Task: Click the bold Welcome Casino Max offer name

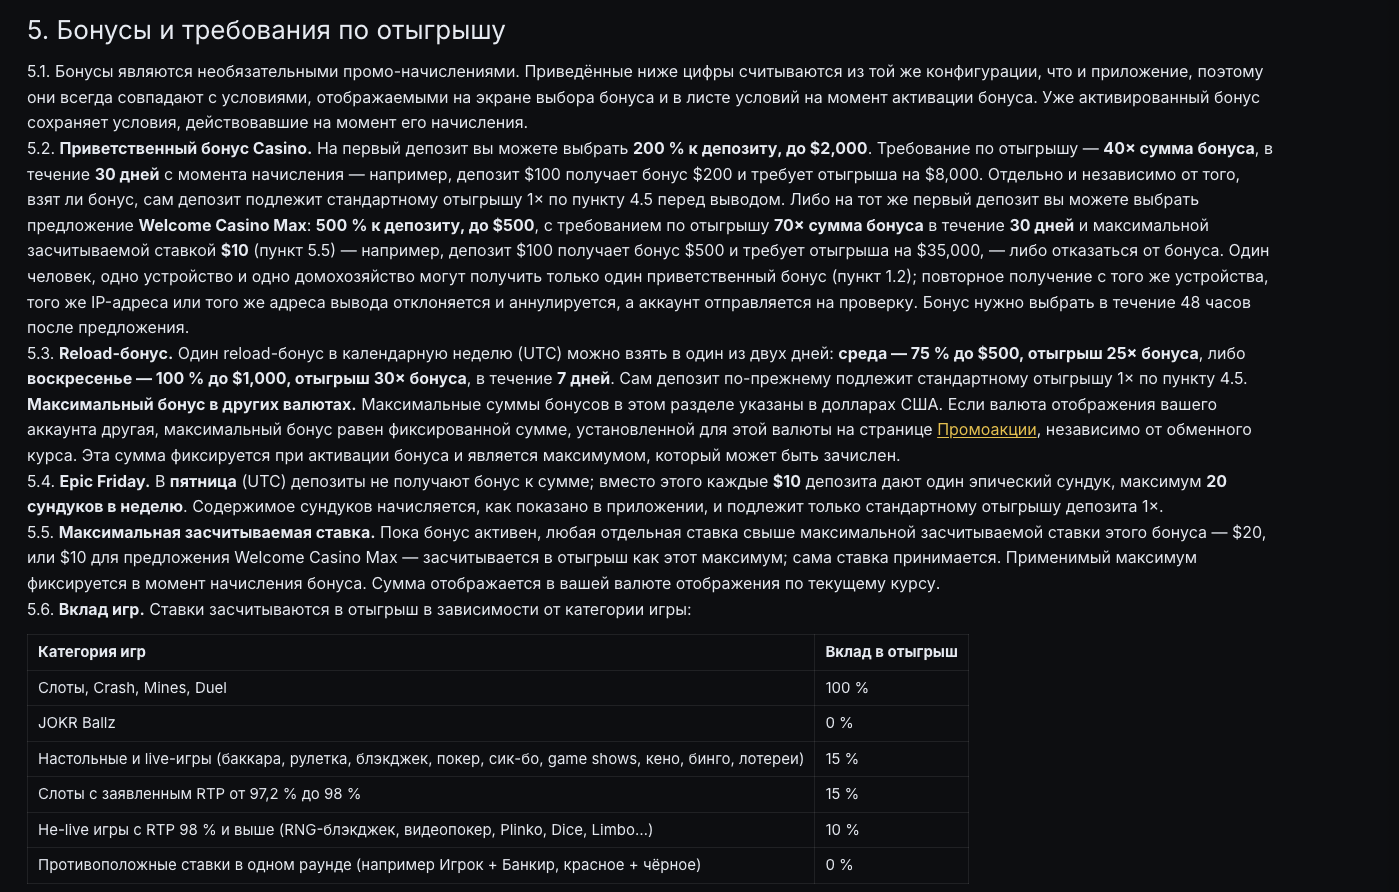Action: point(222,226)
